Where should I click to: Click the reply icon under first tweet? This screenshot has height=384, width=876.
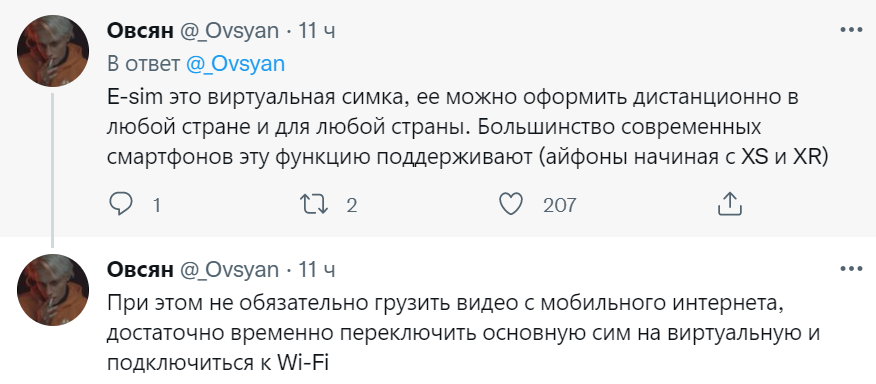click(120, 205)
